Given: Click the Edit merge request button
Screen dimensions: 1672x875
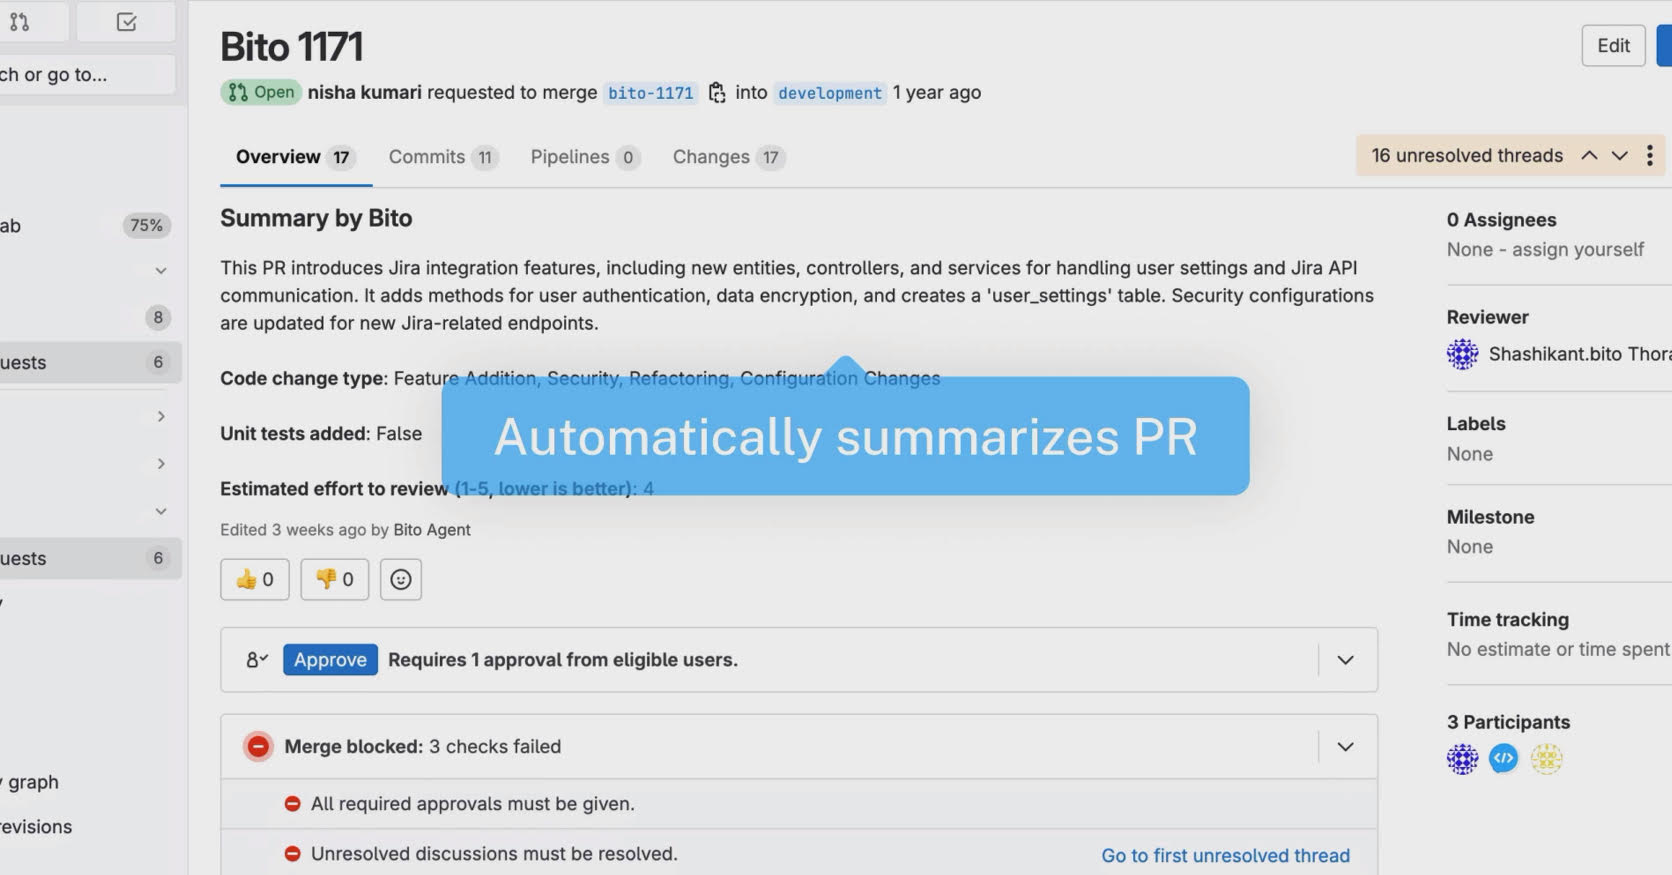Looking at the screenshot, I should (1612, 46).
